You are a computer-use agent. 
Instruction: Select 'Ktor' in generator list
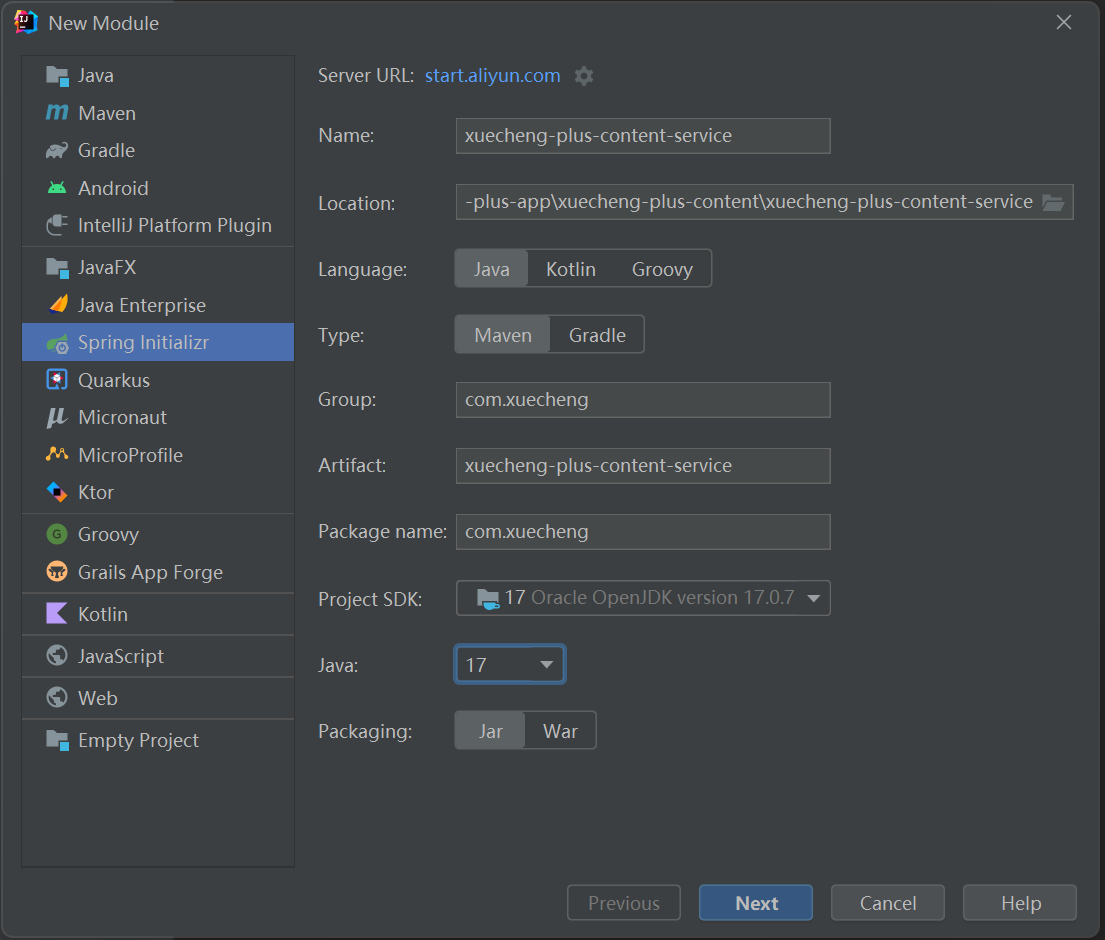(158, 493)
